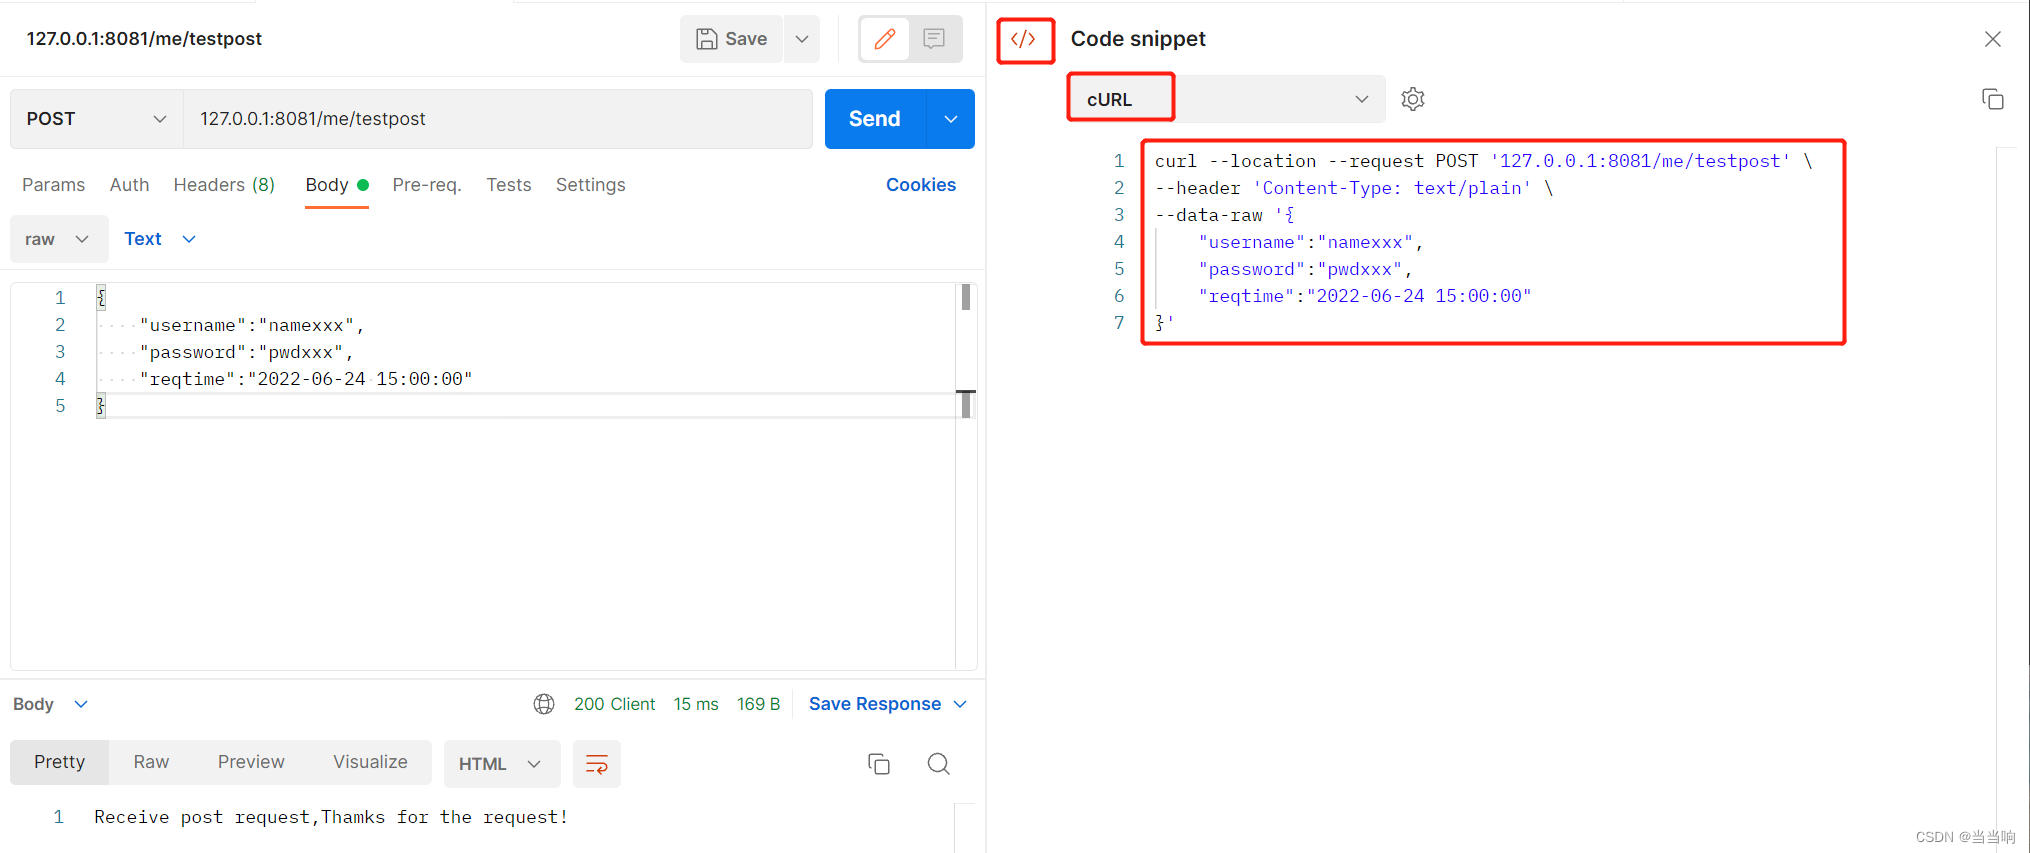Copy the response body icon

point(879,764)
